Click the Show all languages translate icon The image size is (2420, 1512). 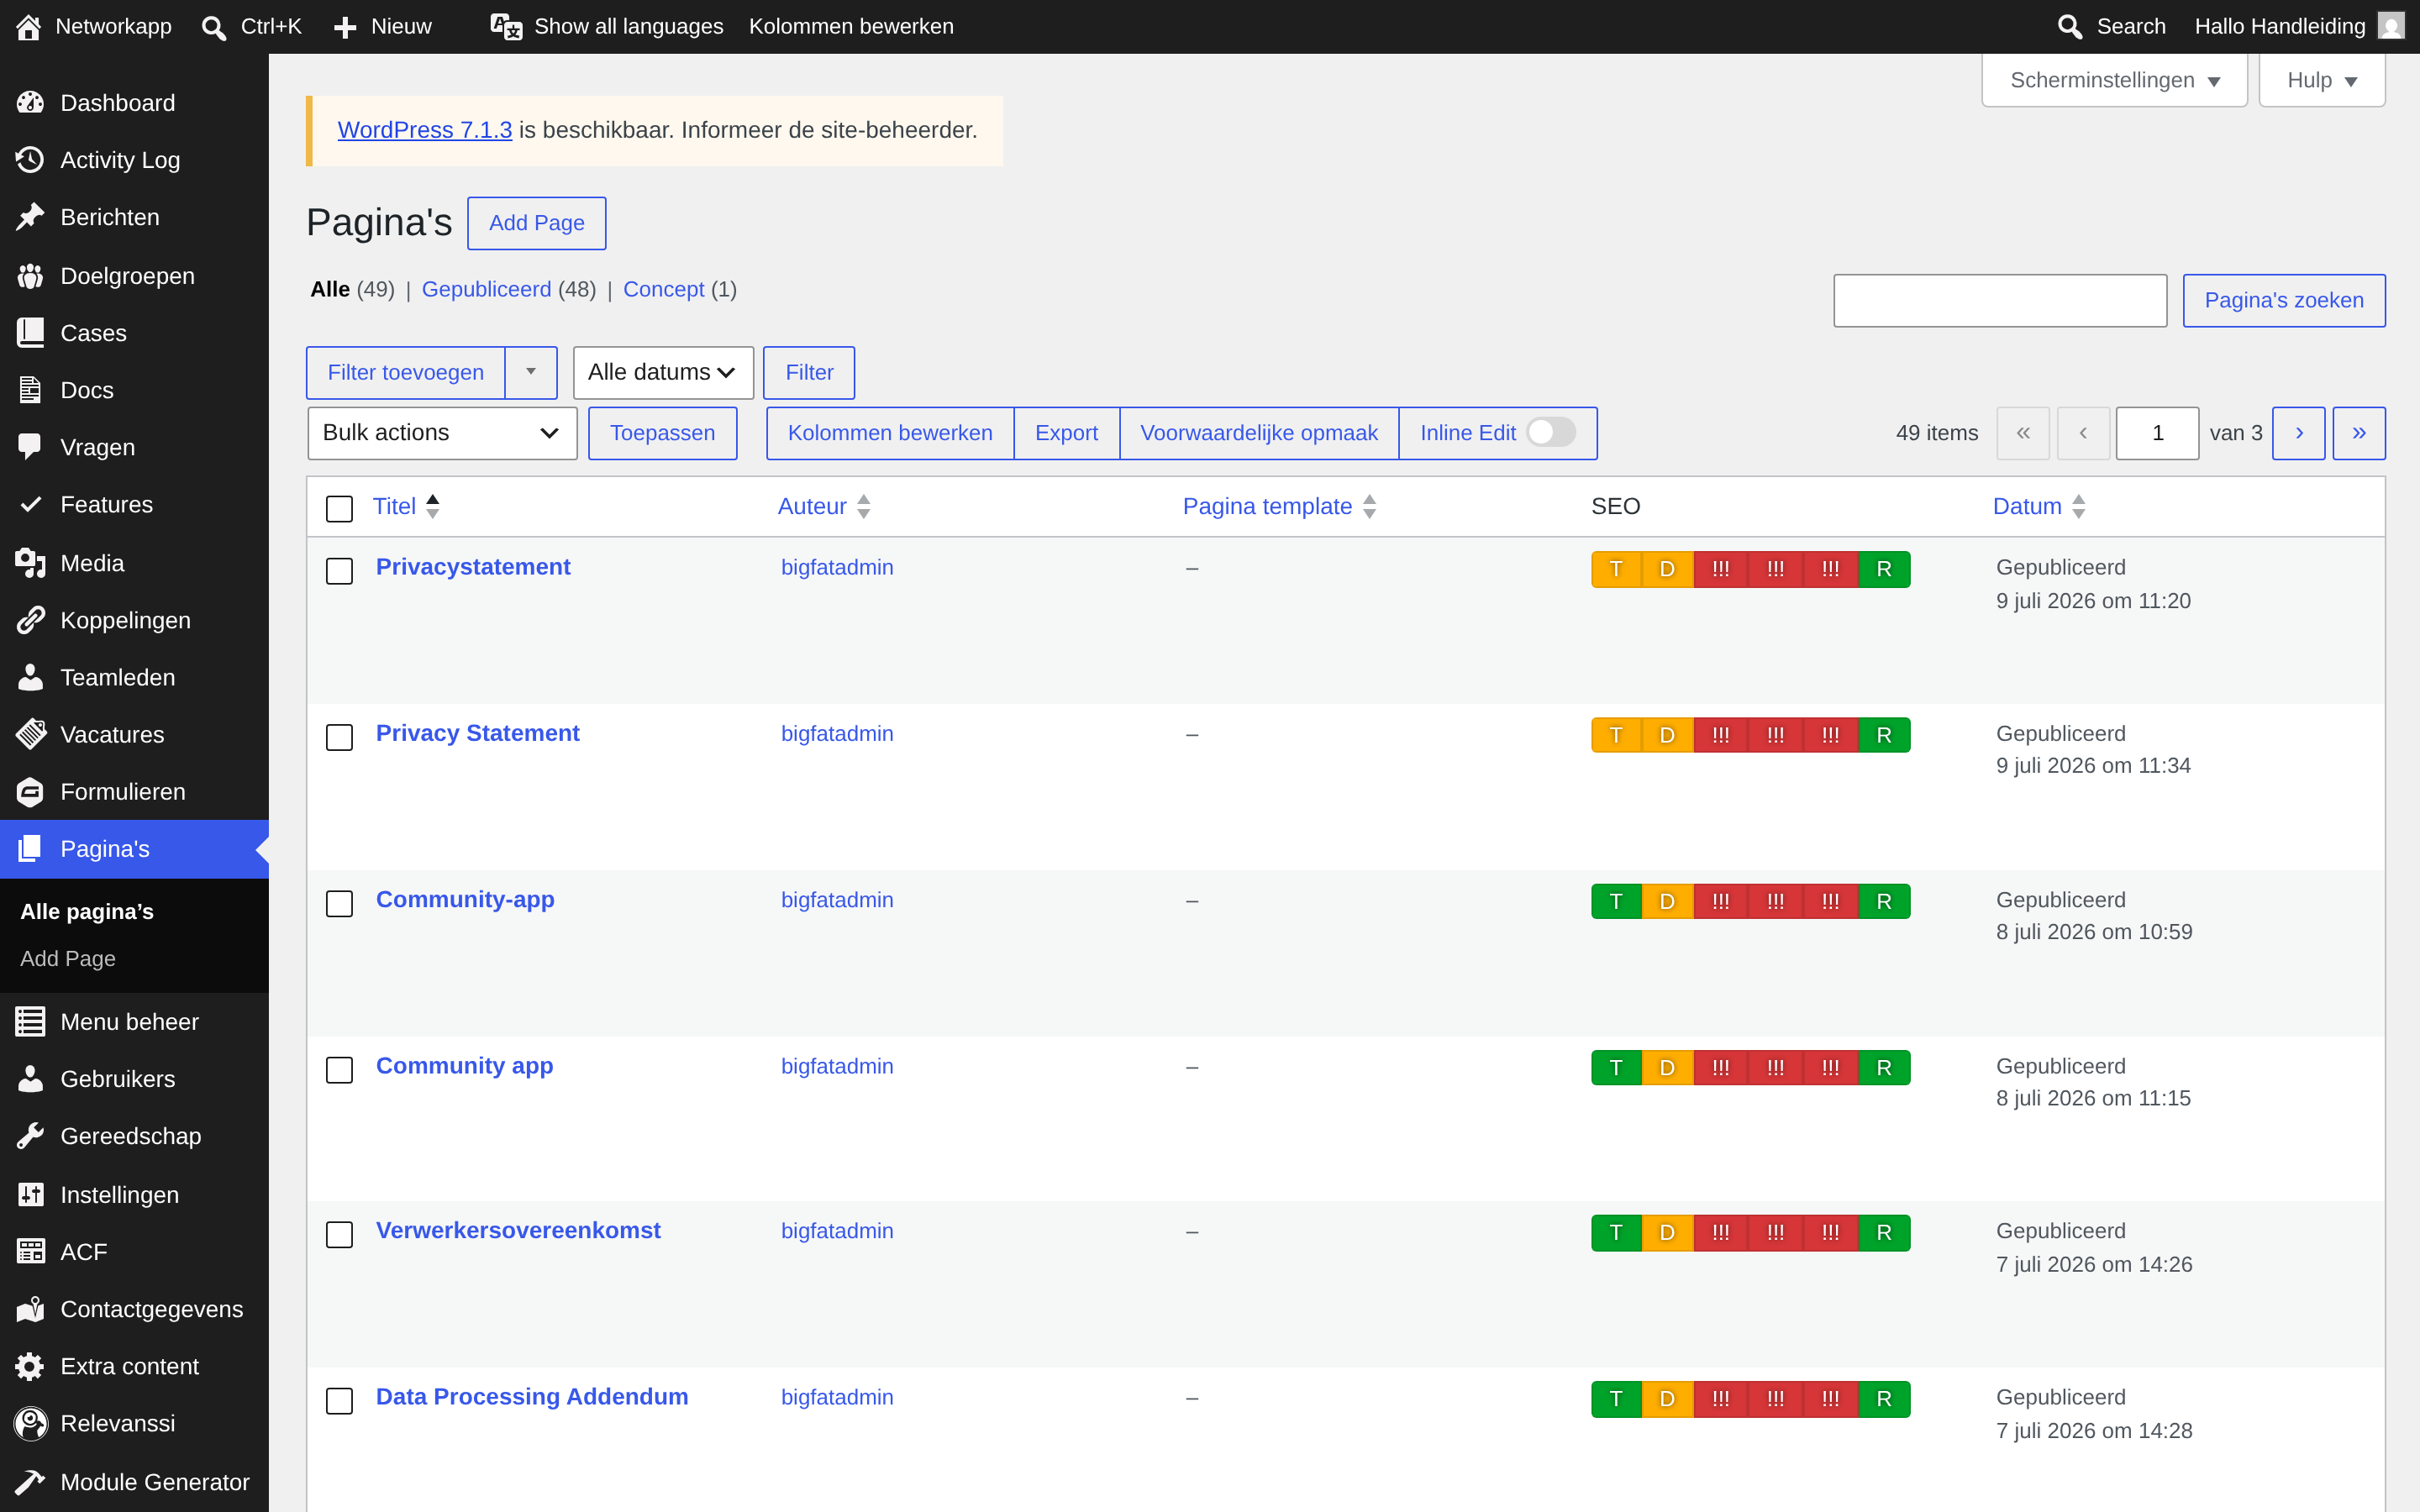click(x=506, y=26)
